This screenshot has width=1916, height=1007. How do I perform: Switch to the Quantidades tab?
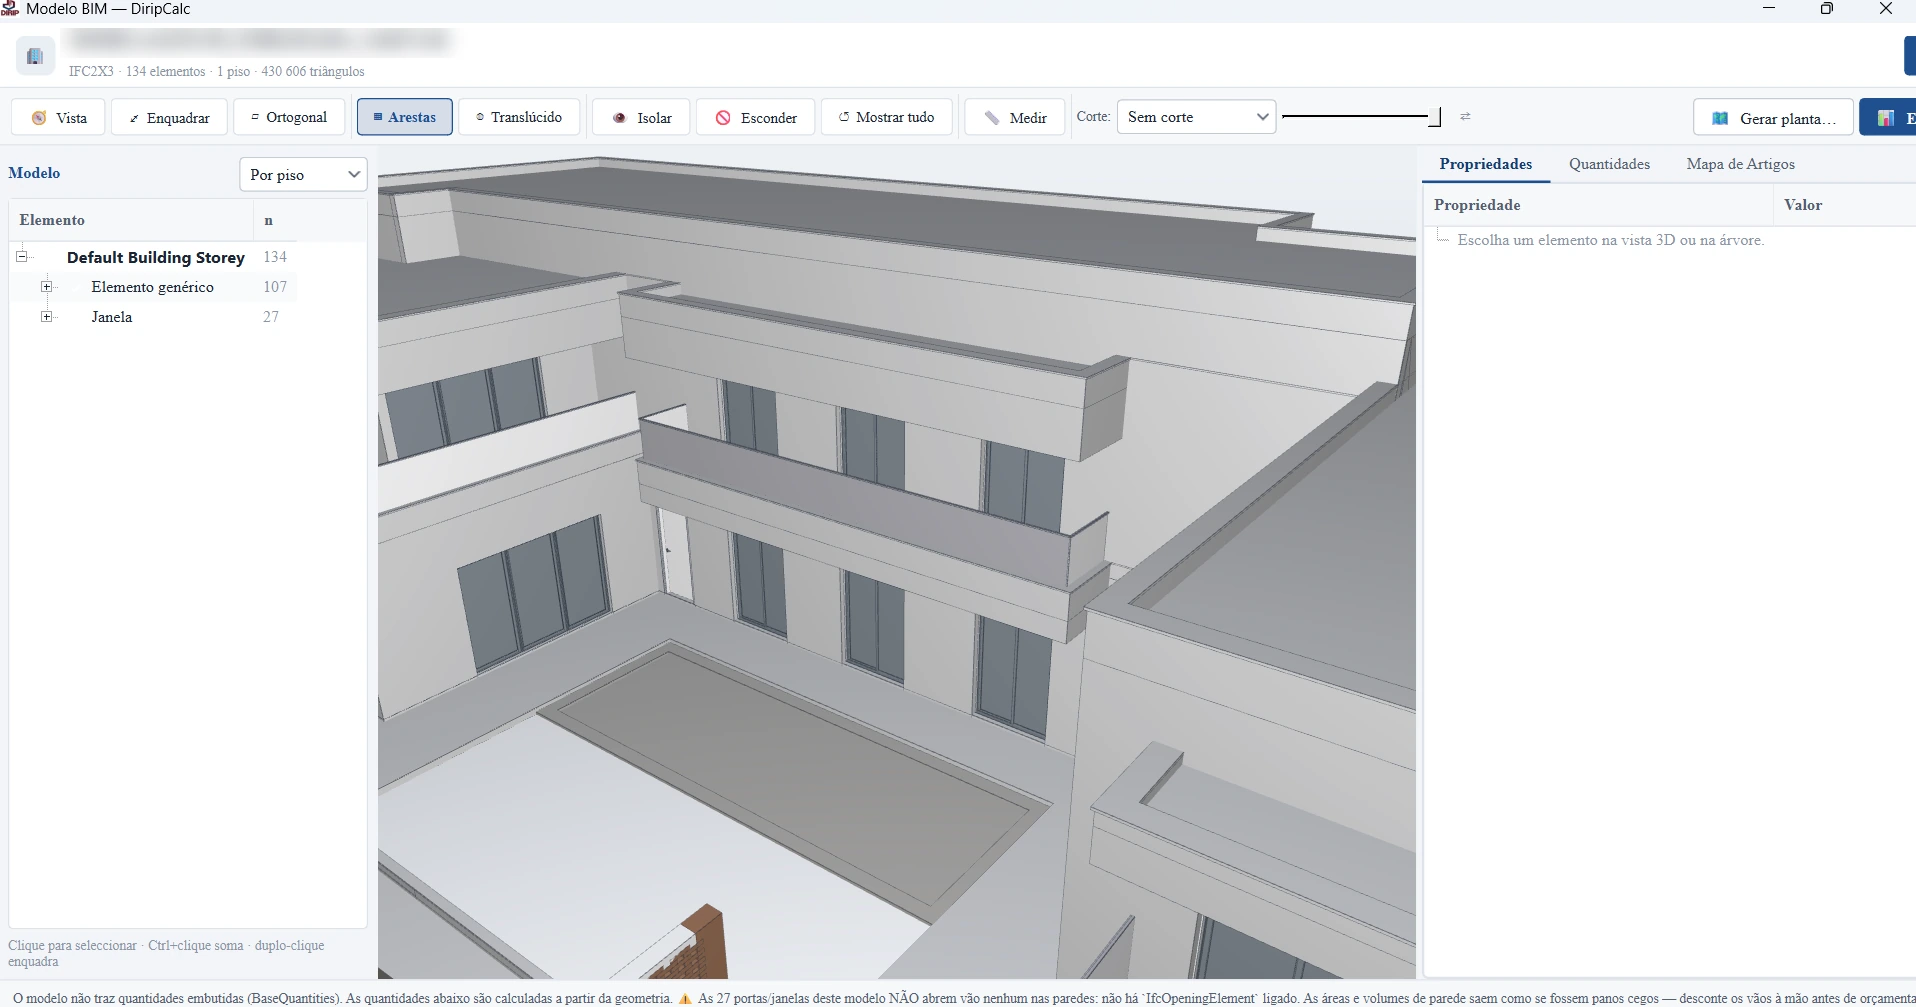pyautogui.click(x=1609, y=164)
